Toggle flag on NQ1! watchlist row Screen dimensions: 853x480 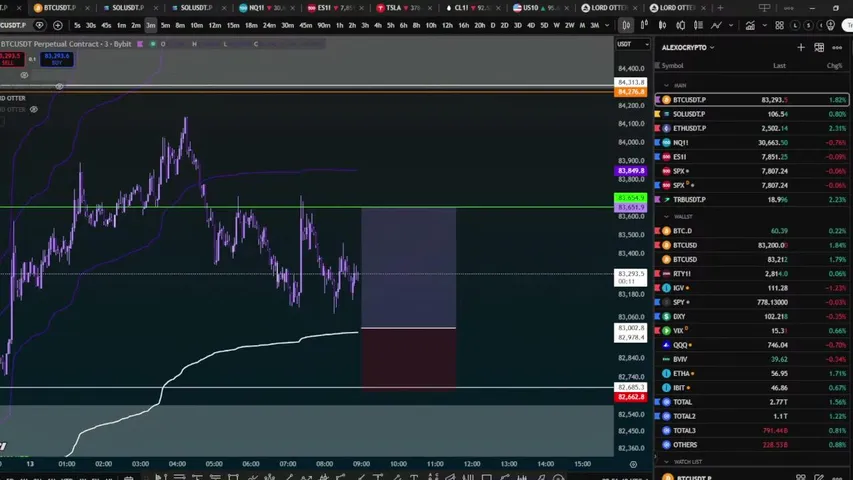(x=658, y=142)
